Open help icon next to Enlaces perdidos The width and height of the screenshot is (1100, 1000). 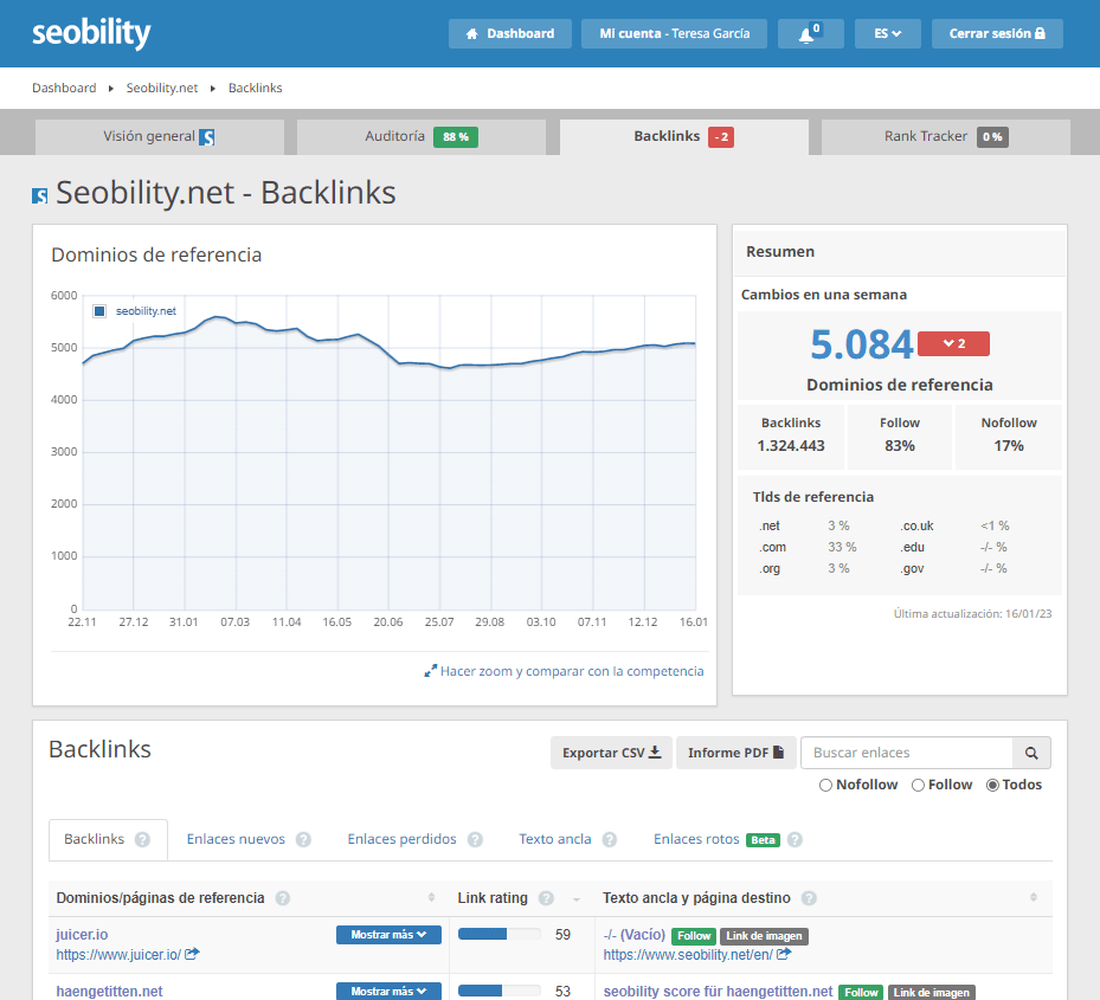pyautogui.click(x=475, y=839)
